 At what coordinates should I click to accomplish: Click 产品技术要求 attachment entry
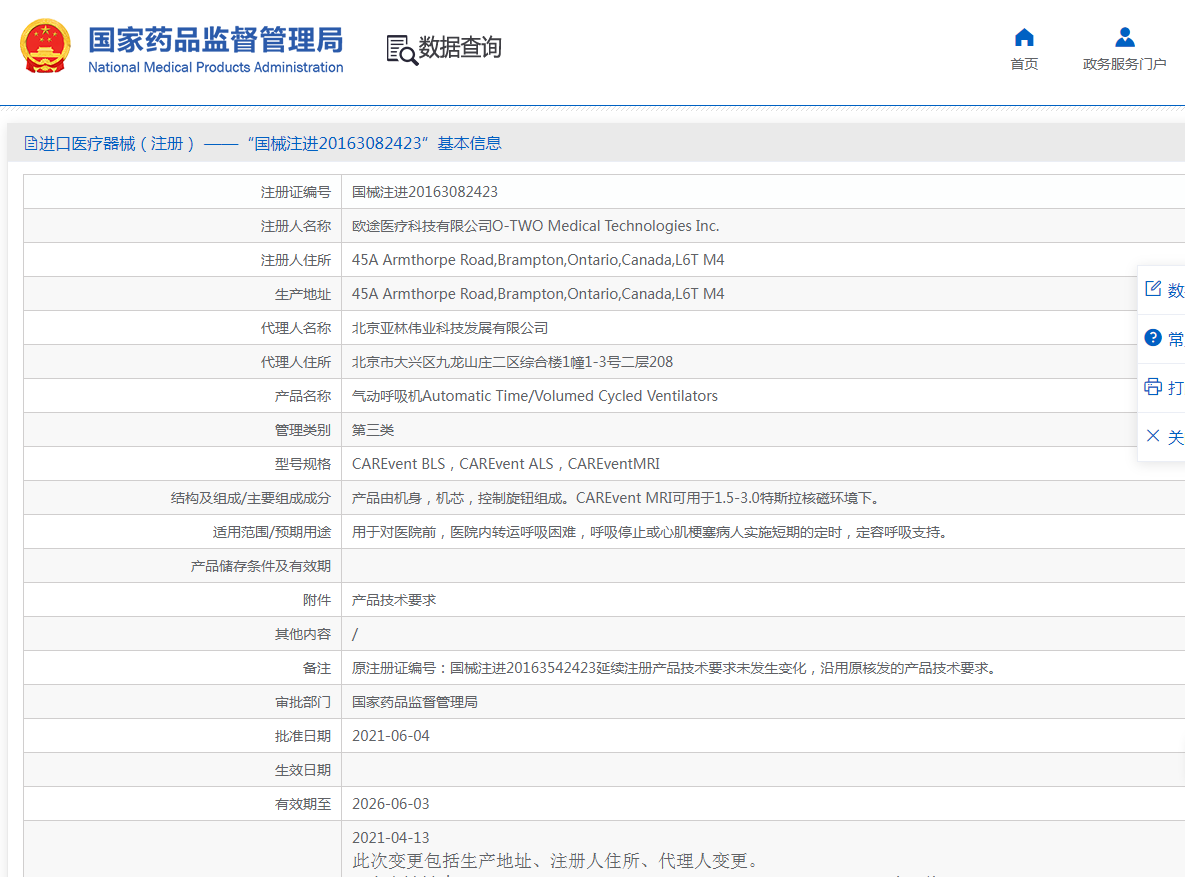coord(394,600)
